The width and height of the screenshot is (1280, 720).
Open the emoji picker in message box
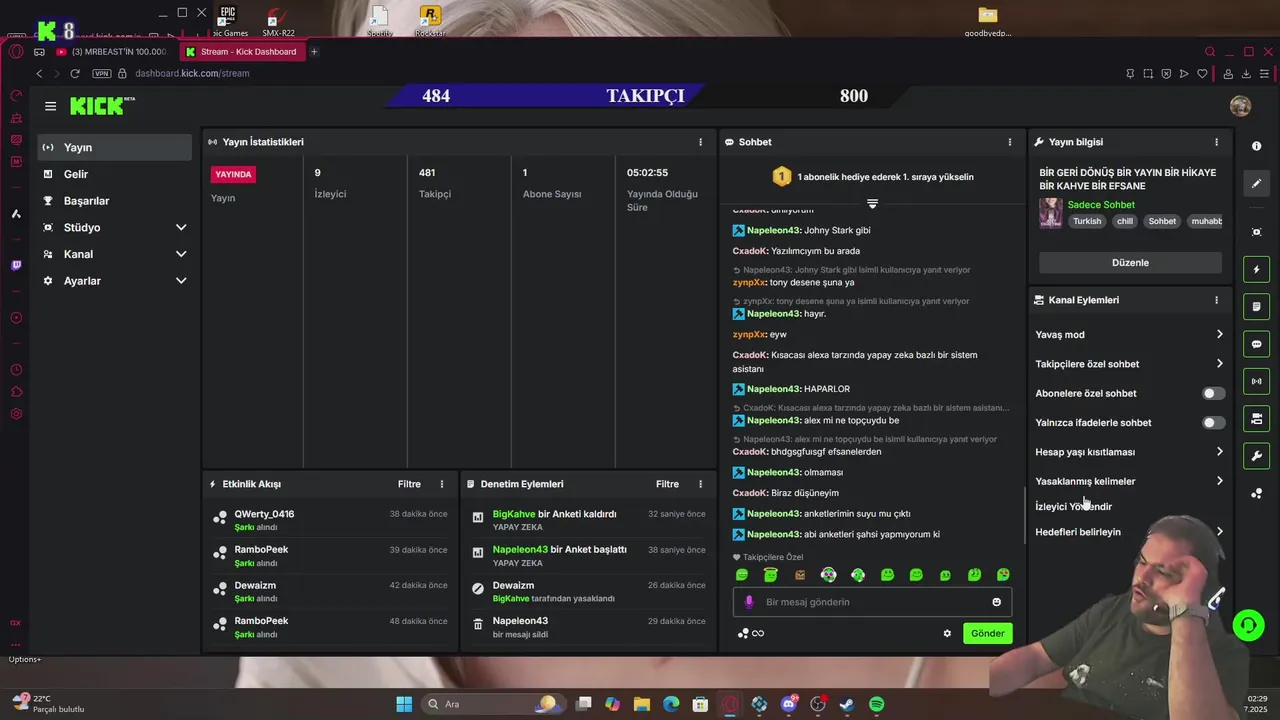(996, 602)
